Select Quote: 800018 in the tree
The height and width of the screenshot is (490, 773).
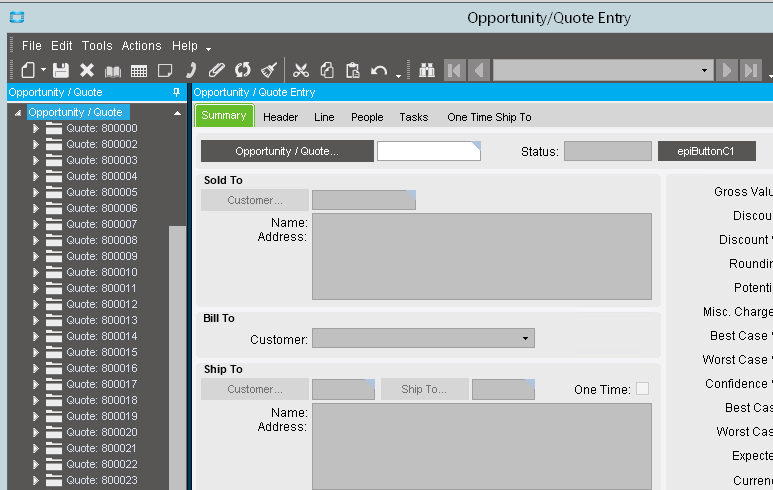click(x=102, y=400)
